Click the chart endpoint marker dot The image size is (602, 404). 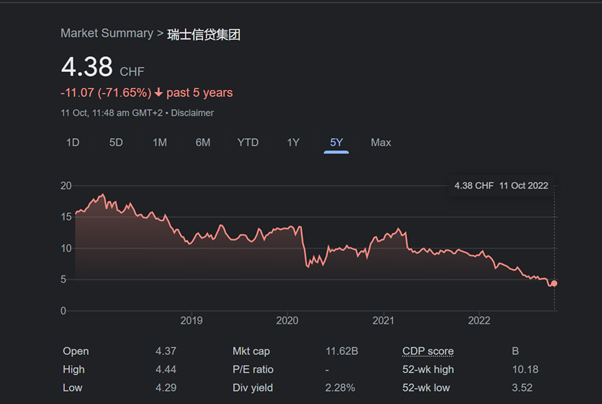(554, 283)
